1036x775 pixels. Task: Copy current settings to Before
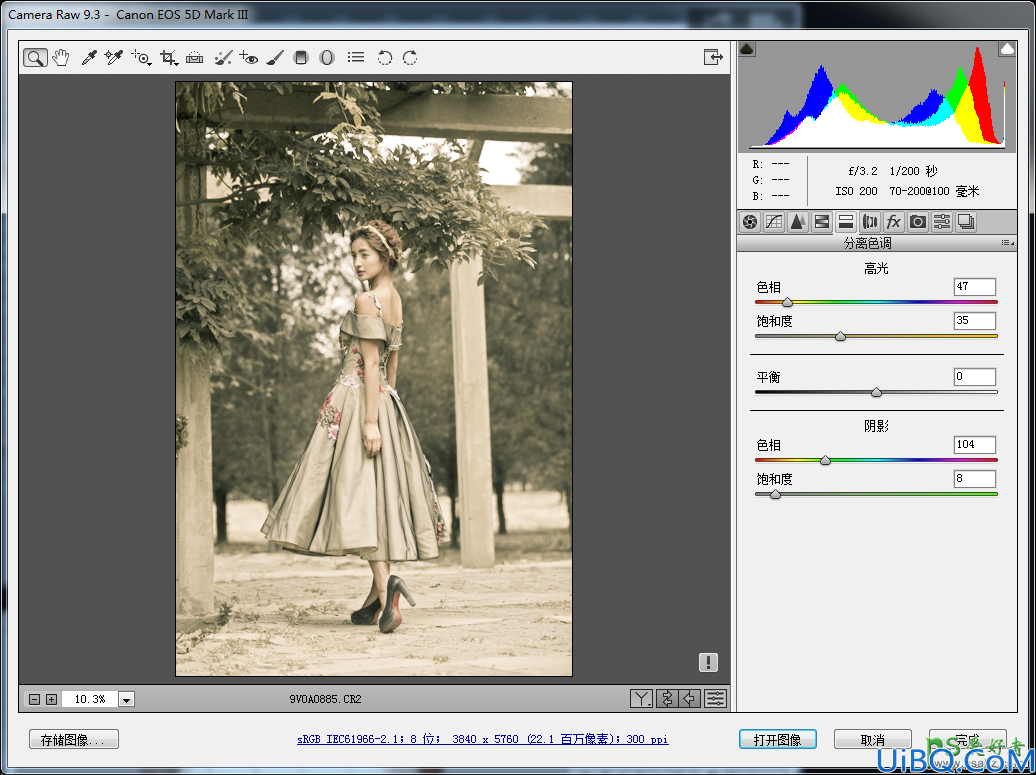coord(690,698)
